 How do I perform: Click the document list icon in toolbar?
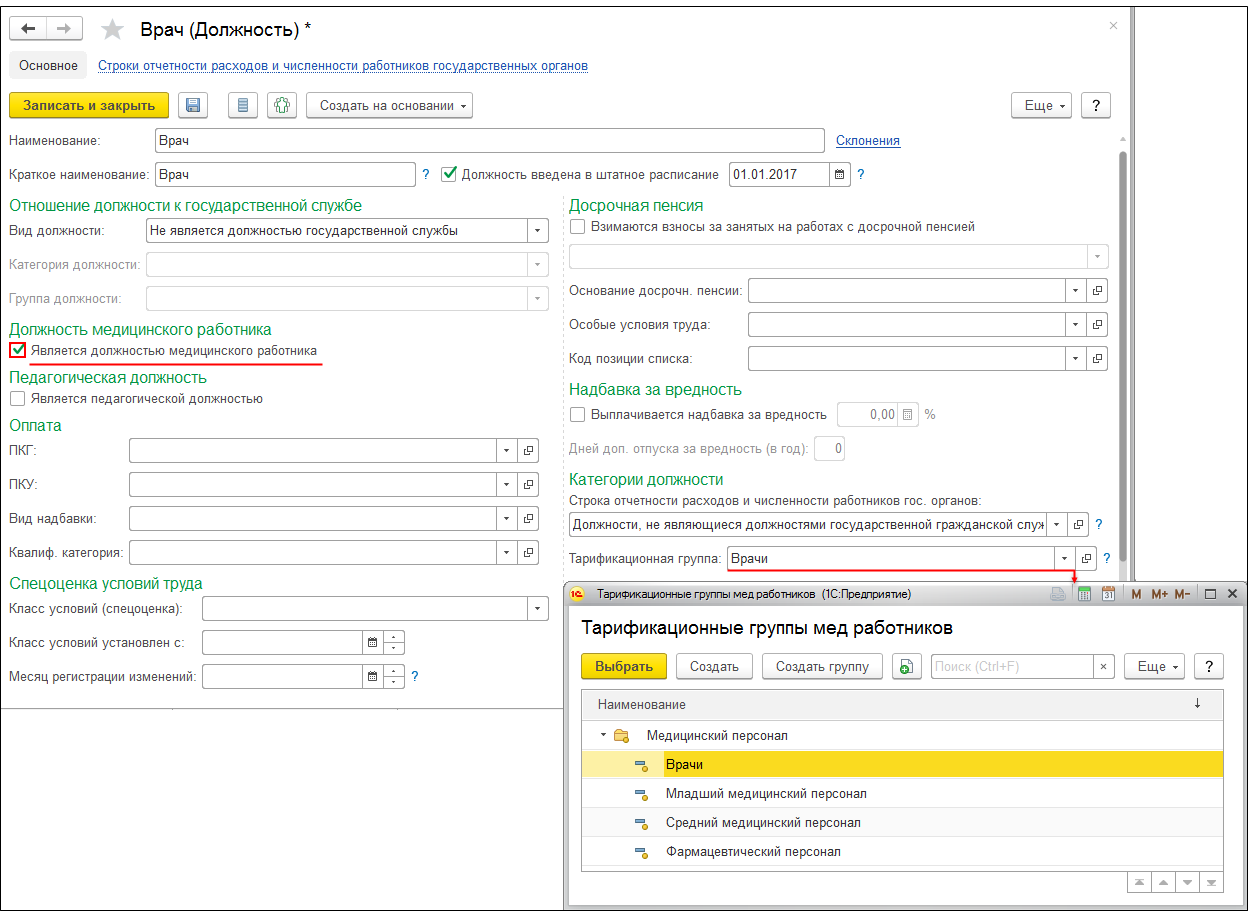tap(243, 105)
